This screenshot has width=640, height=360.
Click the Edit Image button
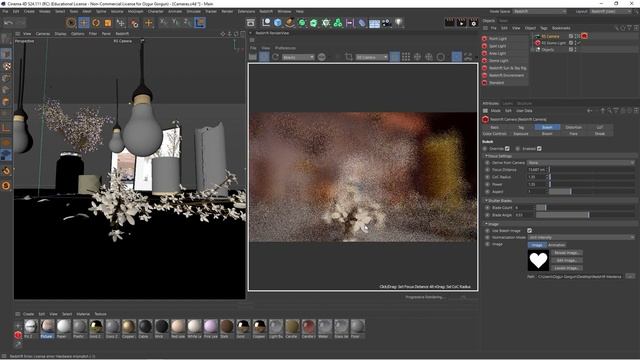(567, 260)
